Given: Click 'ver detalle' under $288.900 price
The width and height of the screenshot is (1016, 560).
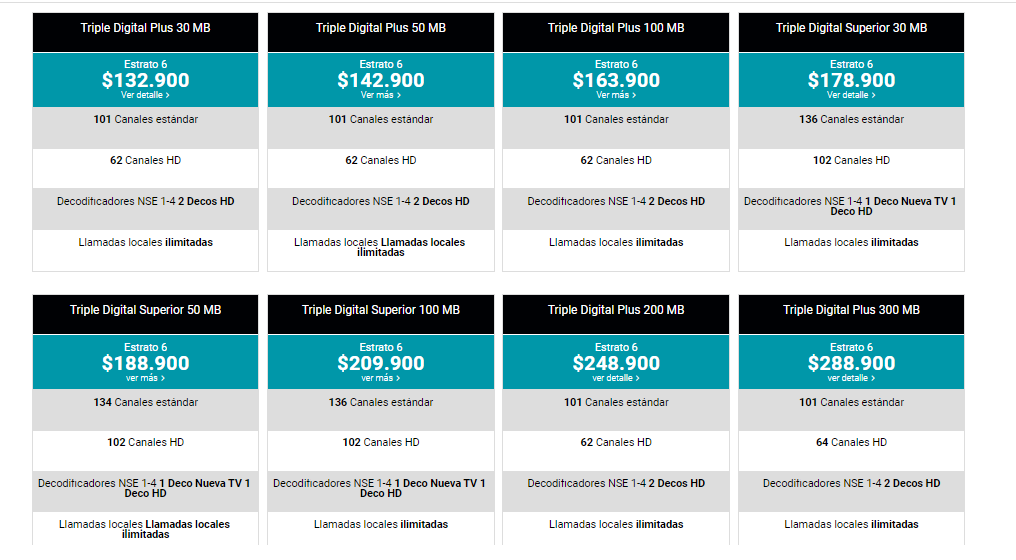Looking at the screenshot, I should [x=851, y=378].
